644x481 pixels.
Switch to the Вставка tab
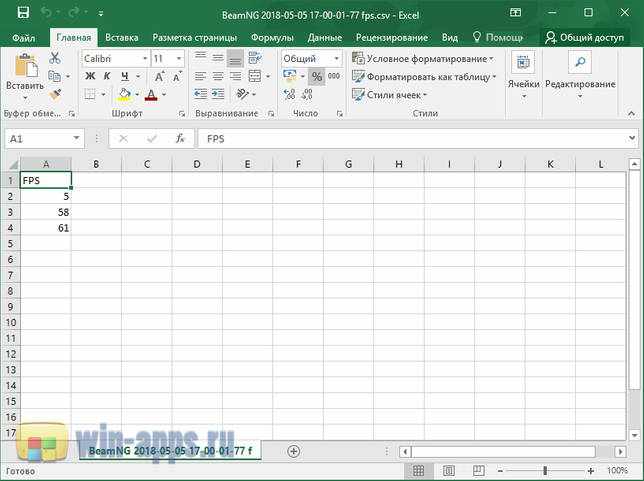(x=122, y=37)
